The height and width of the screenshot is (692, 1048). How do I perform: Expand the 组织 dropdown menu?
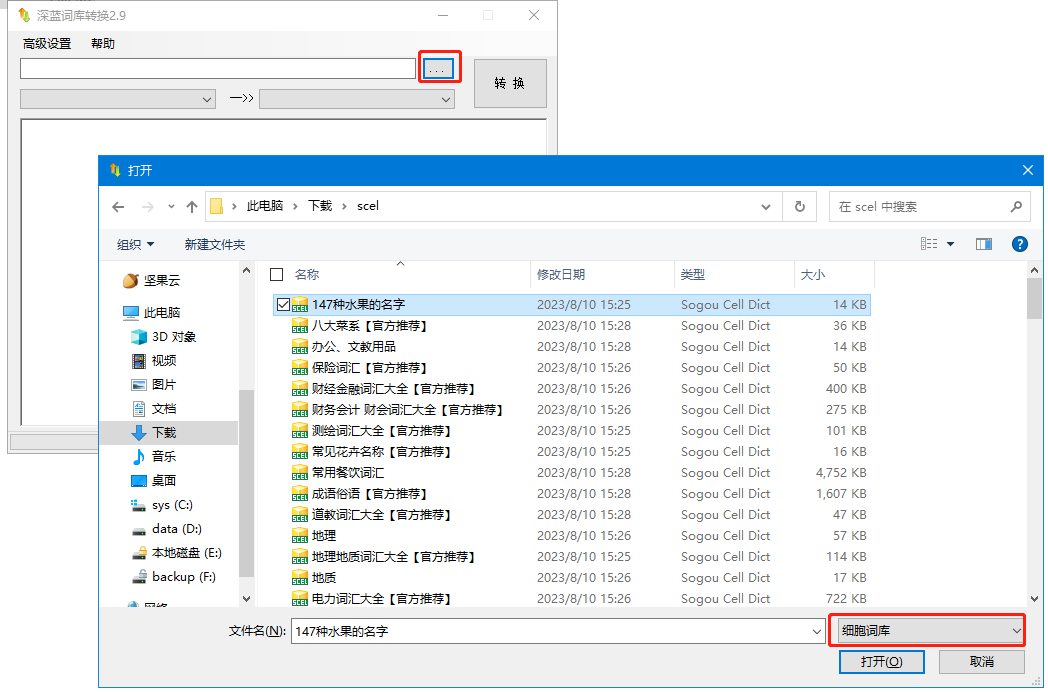[x=136, y=244]
